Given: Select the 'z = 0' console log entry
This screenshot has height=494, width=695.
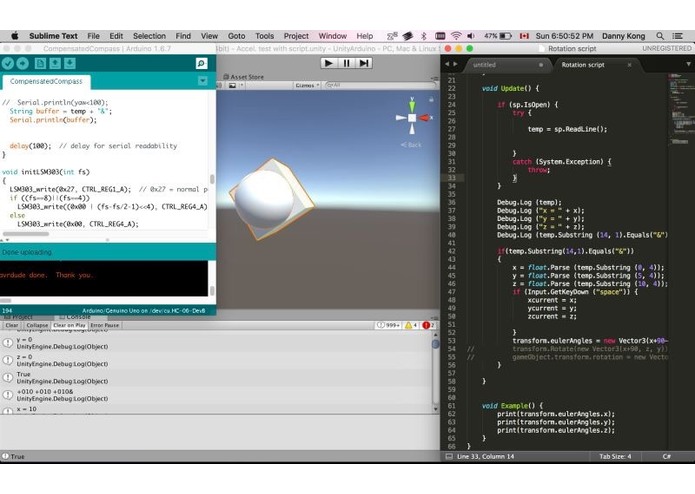Looking at the screenshot, I should [x=215, y=360].
